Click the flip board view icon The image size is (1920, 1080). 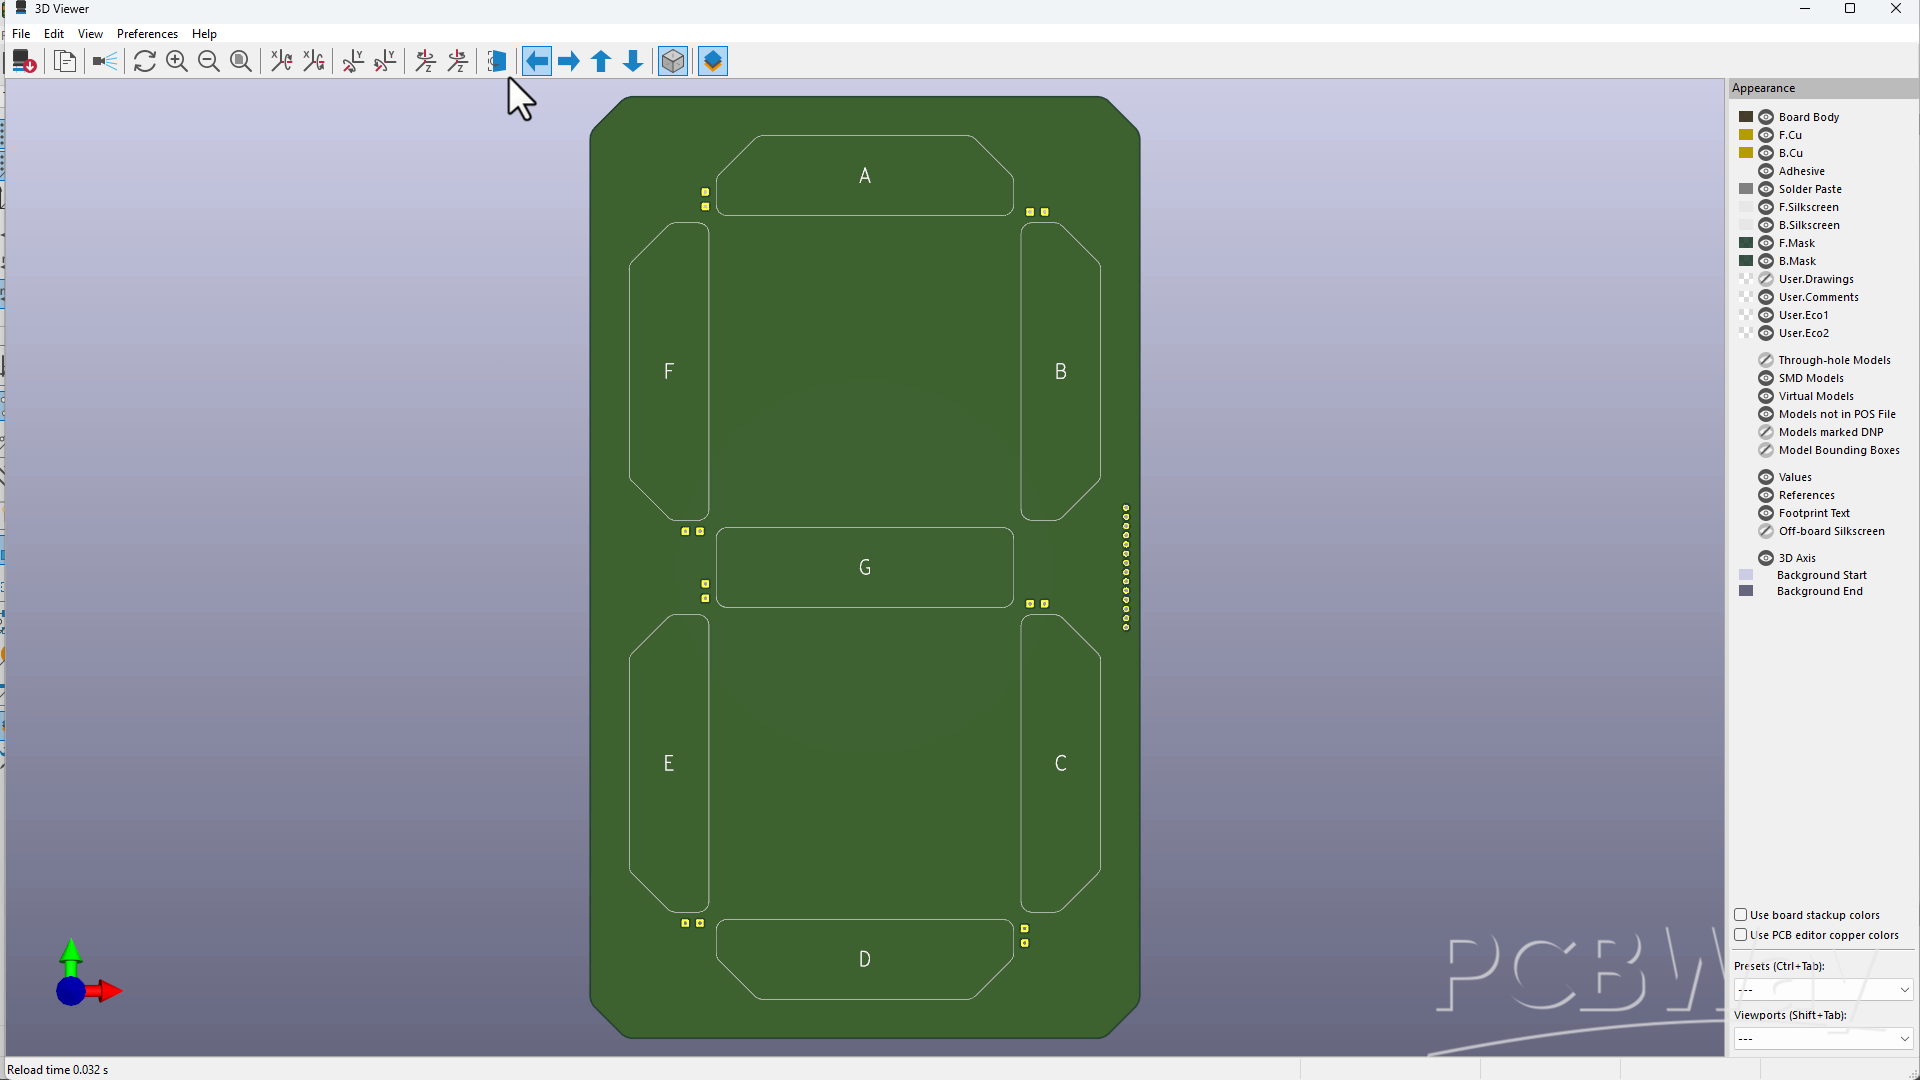[x=496, y=62]
